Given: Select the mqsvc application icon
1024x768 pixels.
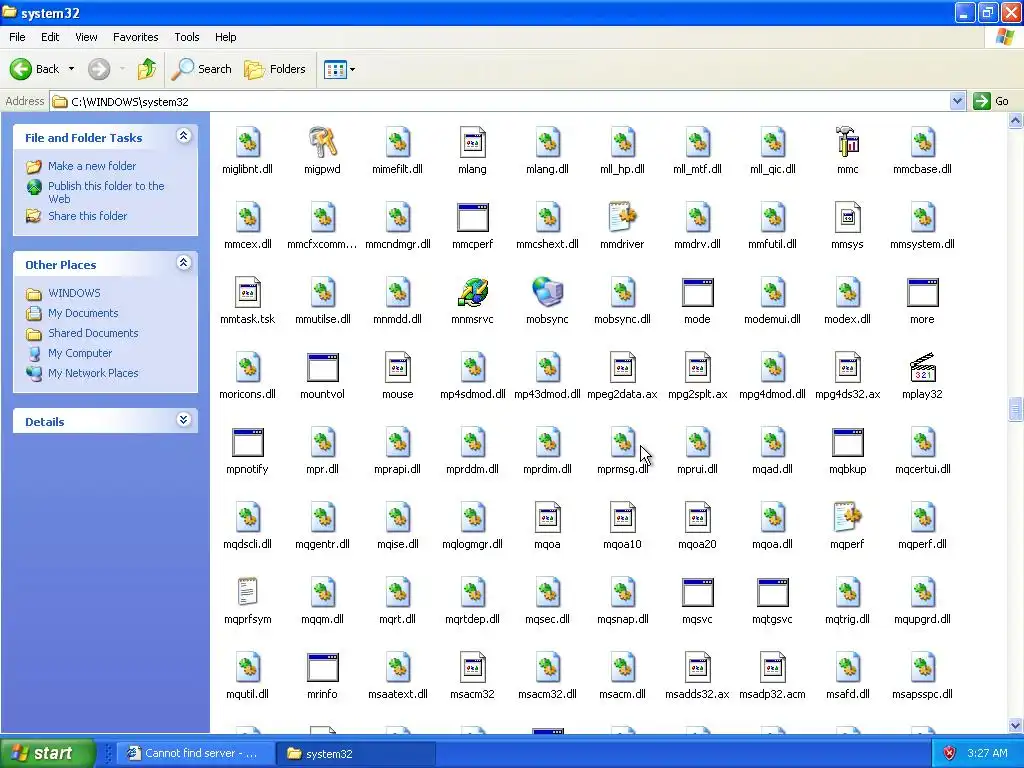Looking at the screenshot, I should point(697,592).
